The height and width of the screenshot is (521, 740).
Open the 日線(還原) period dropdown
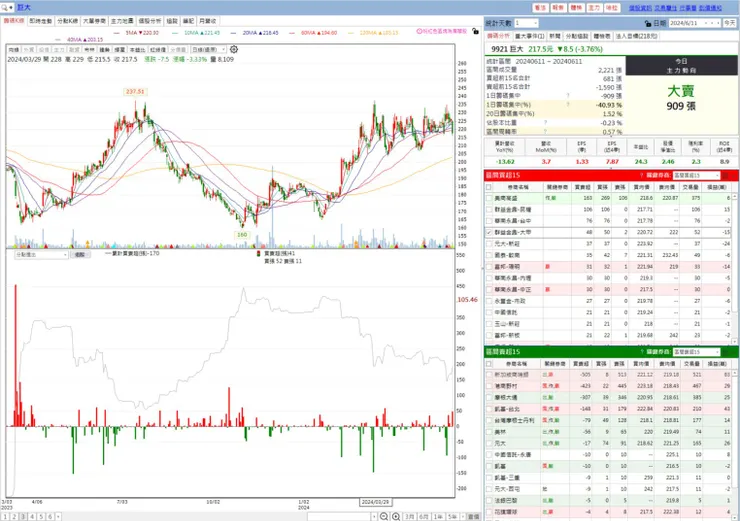[209, 50]
